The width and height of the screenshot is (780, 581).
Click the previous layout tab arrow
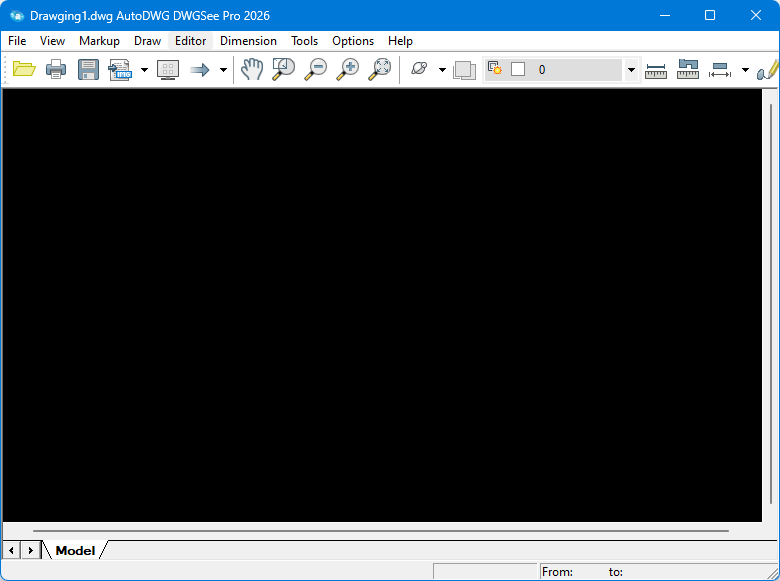tap(11, 550)
